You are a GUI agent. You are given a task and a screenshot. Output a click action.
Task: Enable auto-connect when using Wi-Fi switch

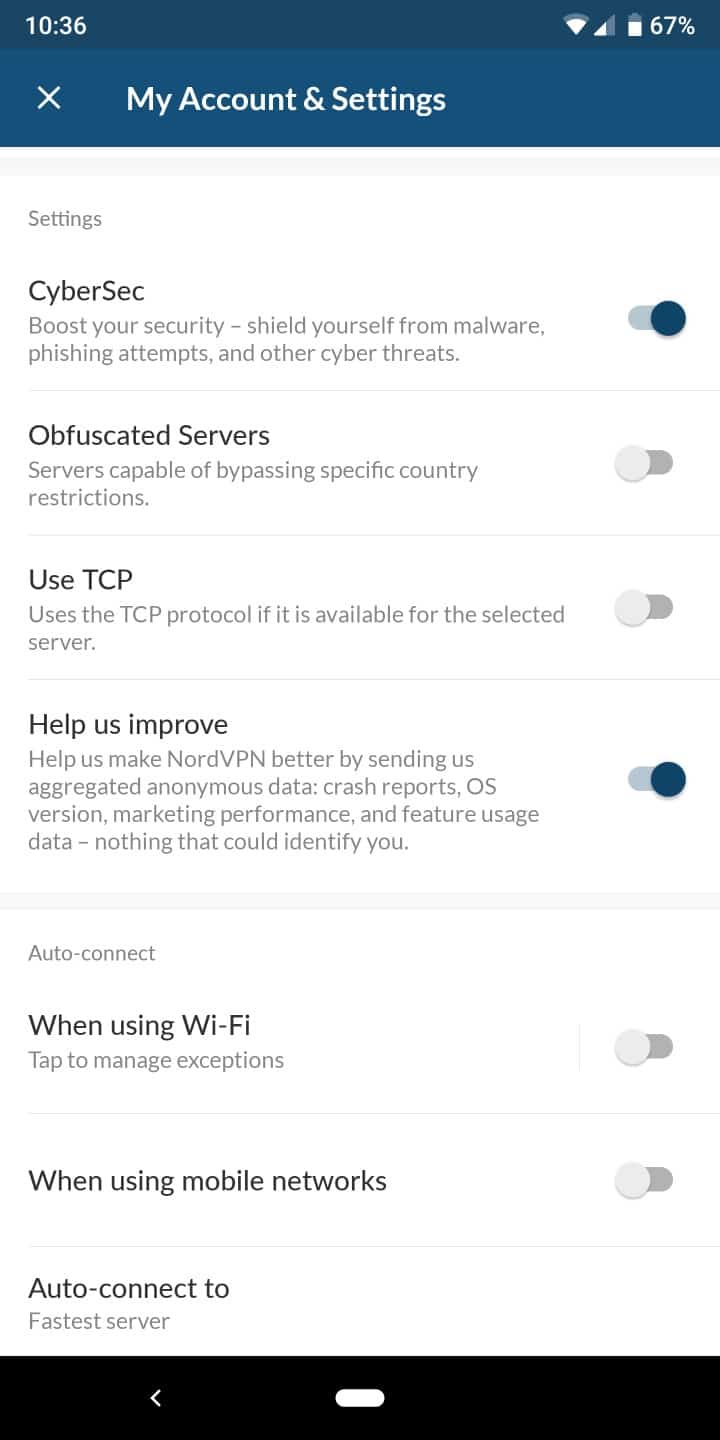644,1047
